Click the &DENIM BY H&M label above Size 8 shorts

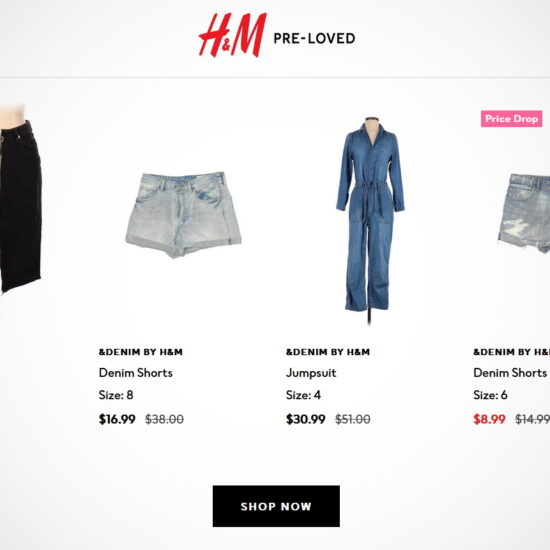(141, 352)
